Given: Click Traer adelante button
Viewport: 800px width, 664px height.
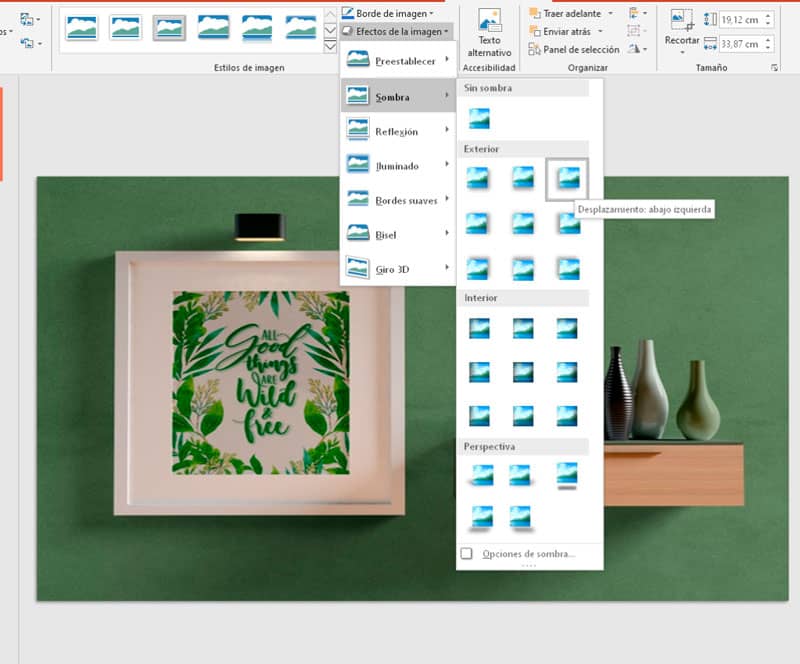Looking at the screenshot, I should coord(565,13).
